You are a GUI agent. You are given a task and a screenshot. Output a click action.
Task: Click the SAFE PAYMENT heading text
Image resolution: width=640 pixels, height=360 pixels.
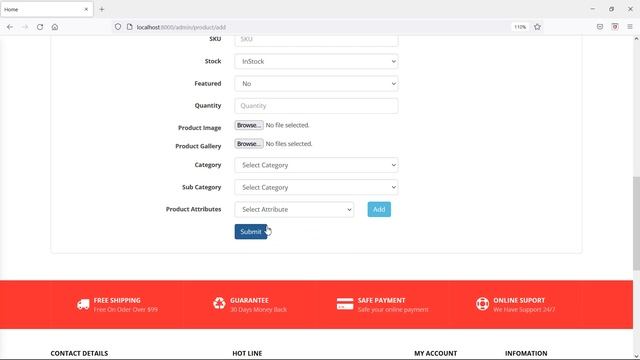(x=382, y=300)
